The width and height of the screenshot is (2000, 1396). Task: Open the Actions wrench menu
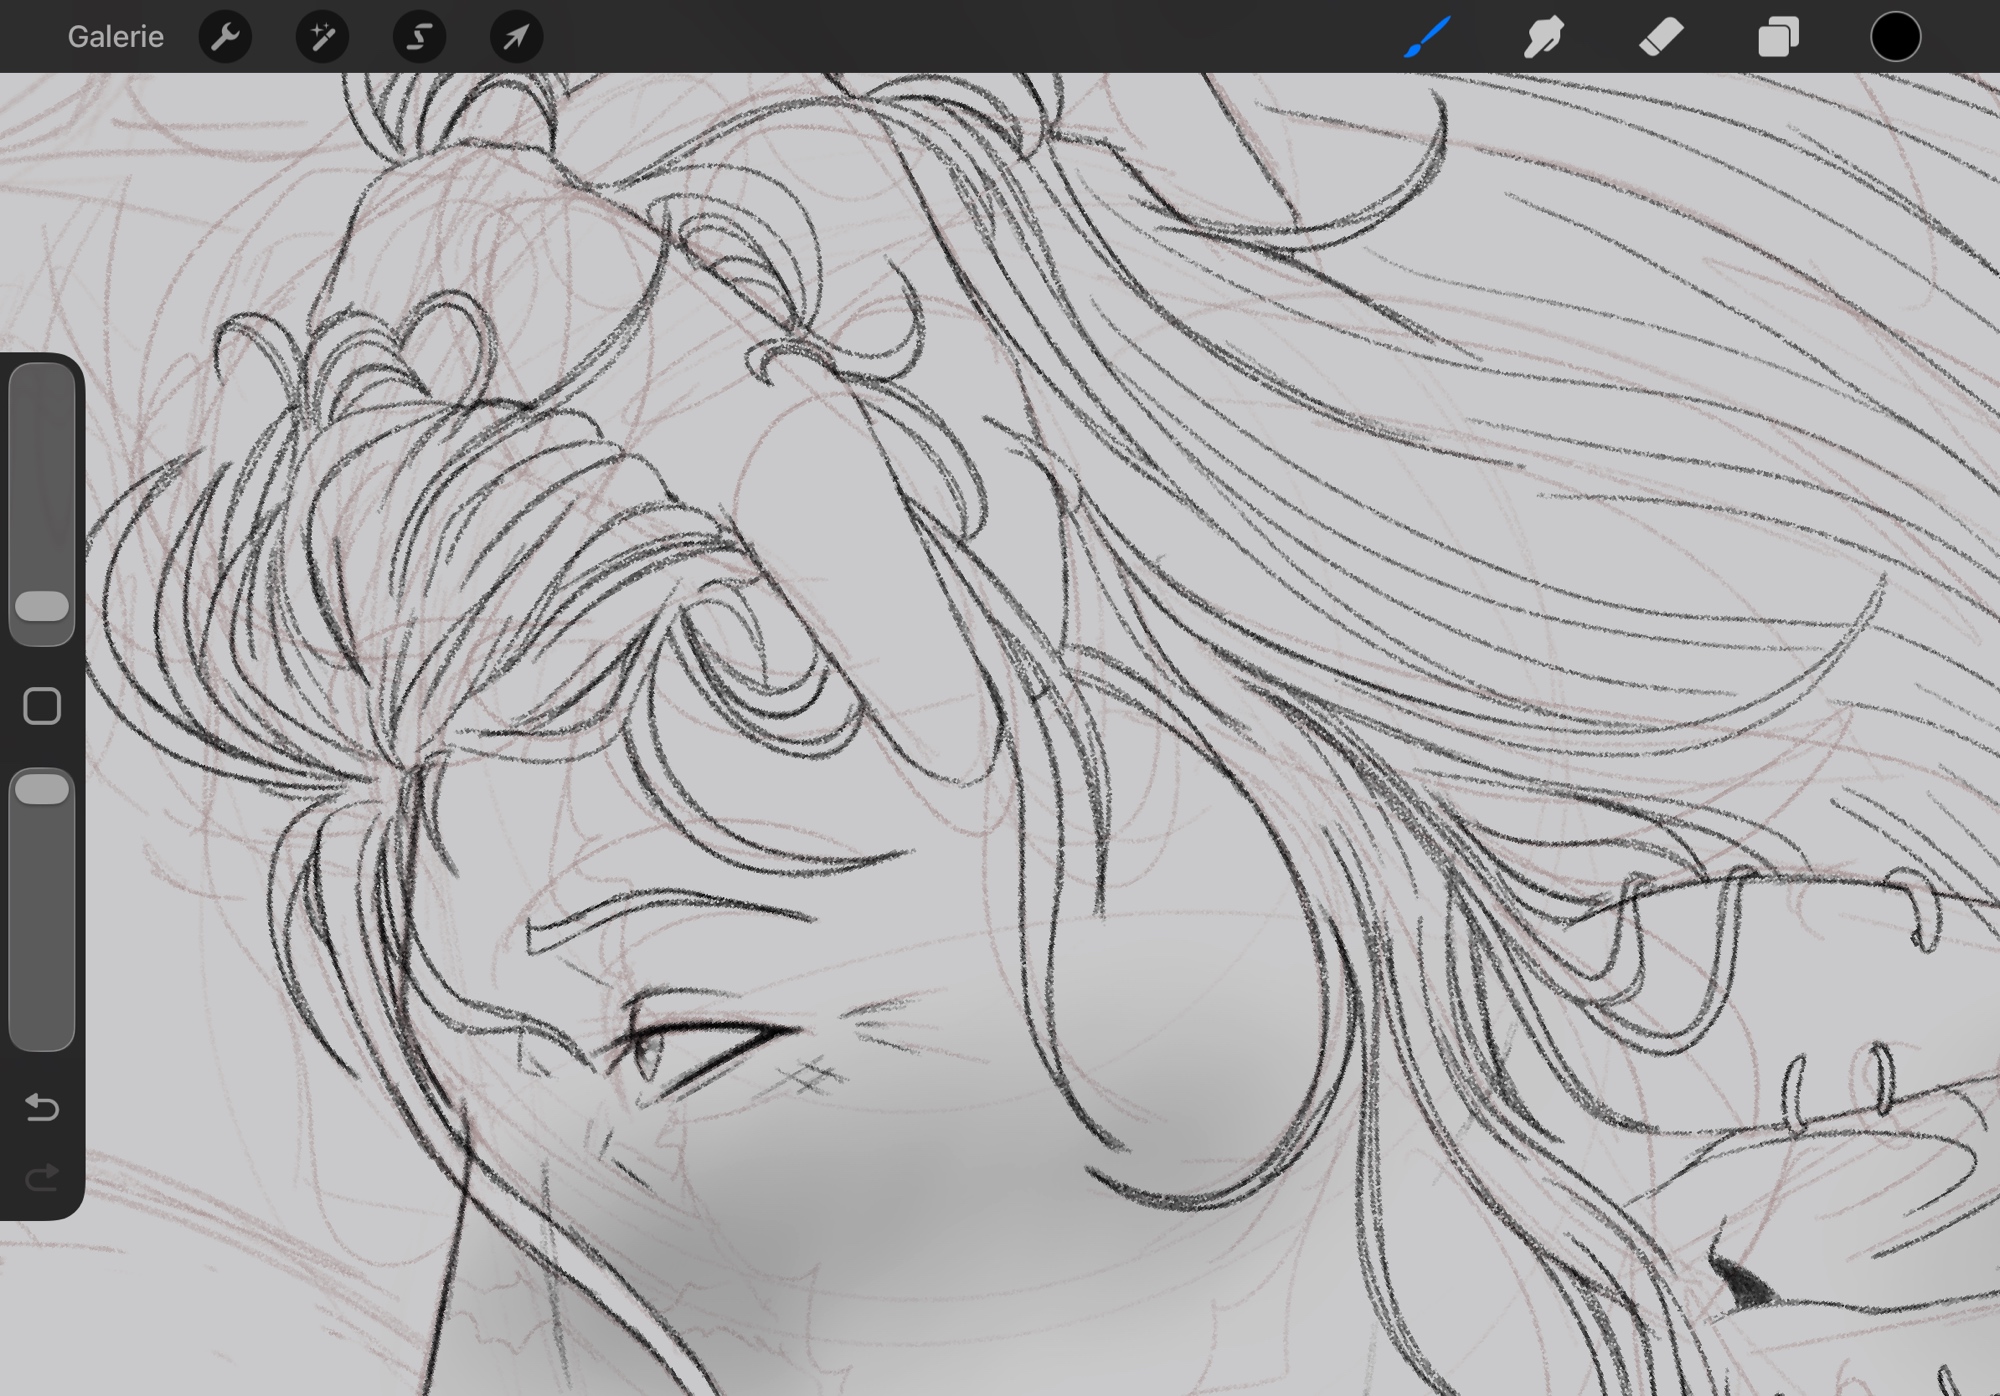(x=225, y=37)
